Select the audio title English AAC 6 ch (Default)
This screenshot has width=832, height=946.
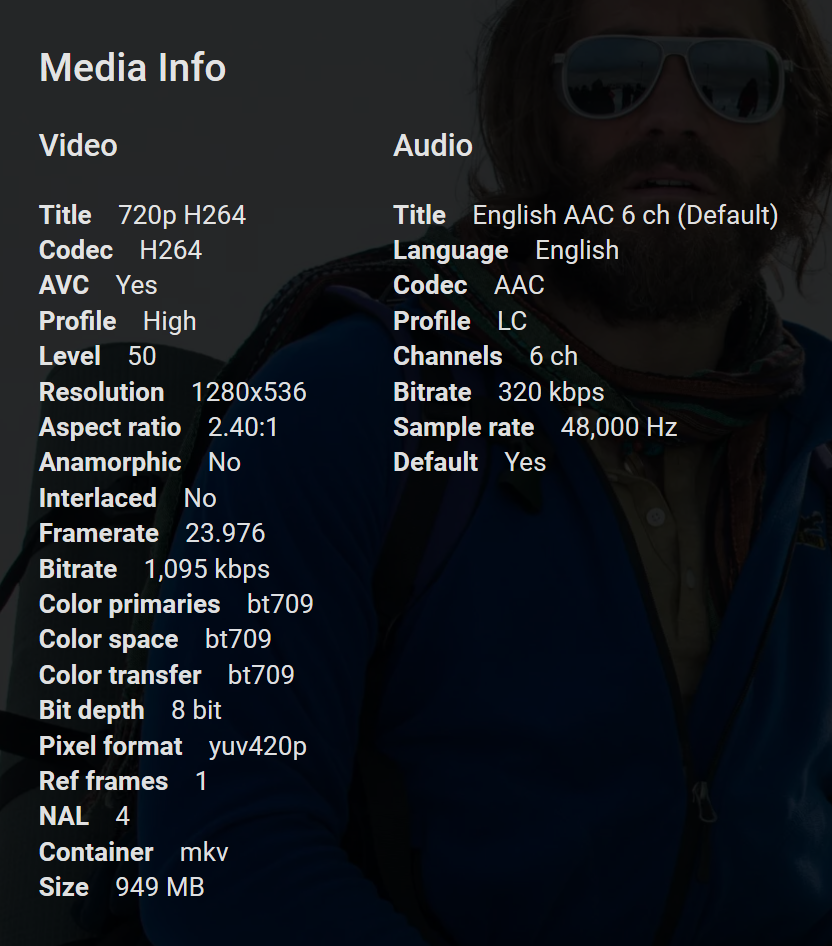[625, 215]
